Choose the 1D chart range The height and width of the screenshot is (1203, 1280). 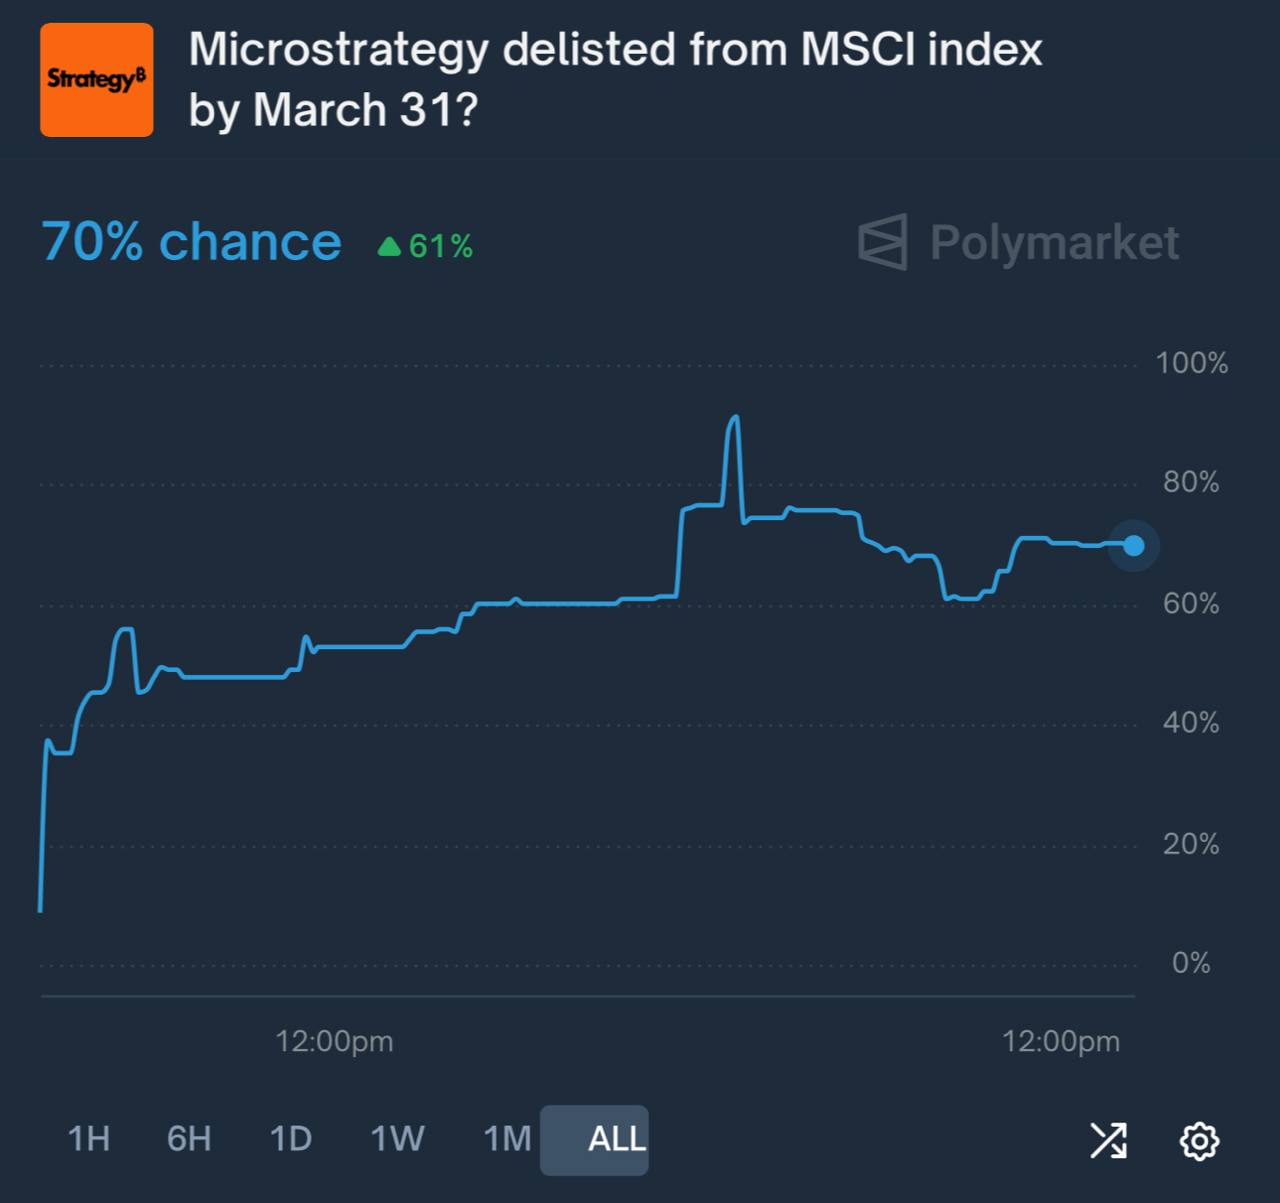[291, 1139]
